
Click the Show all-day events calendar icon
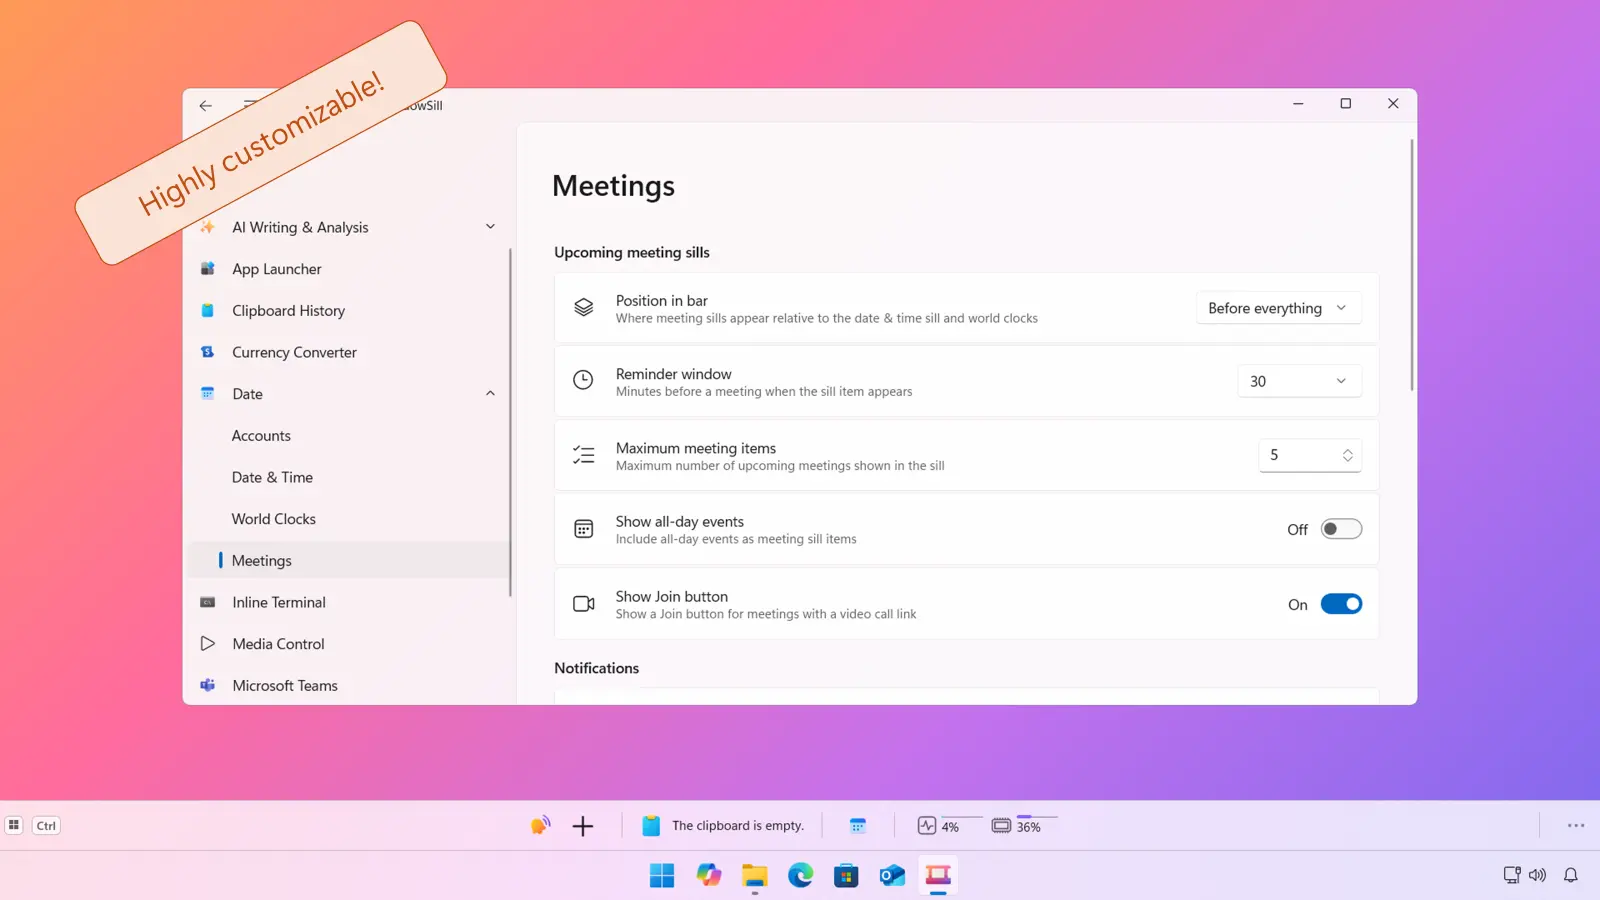point(584,529)
